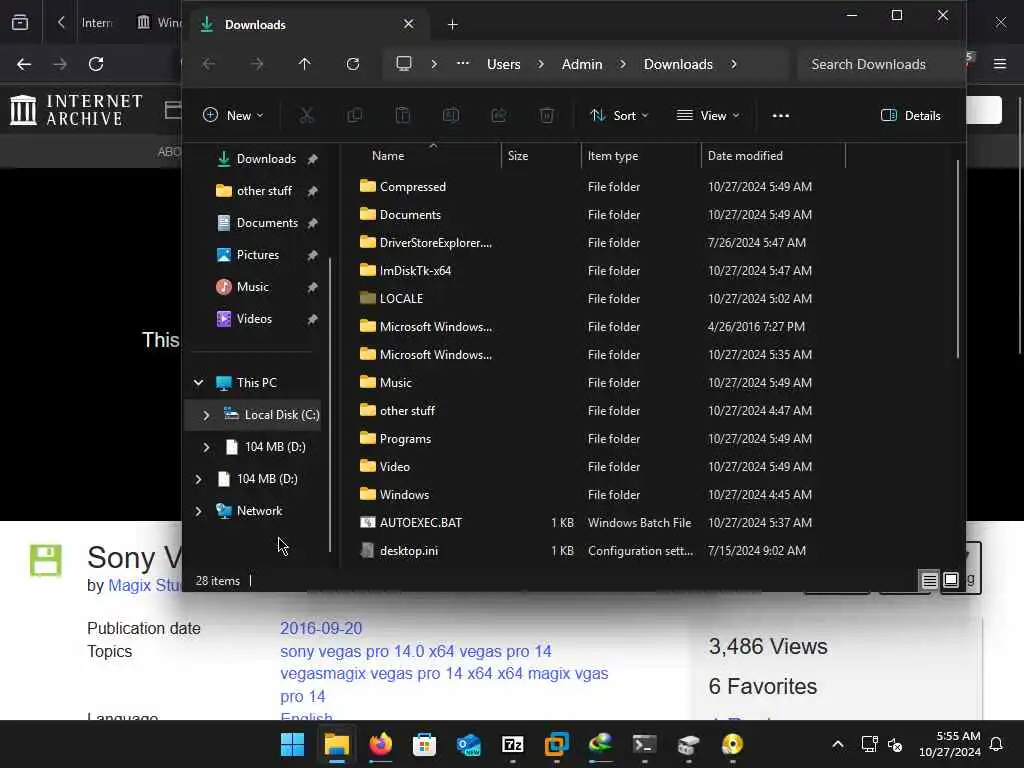Expand the chevron after Downloads in breadcrumb
Screen dimensions: 1024x768
[x=734, y=64]
